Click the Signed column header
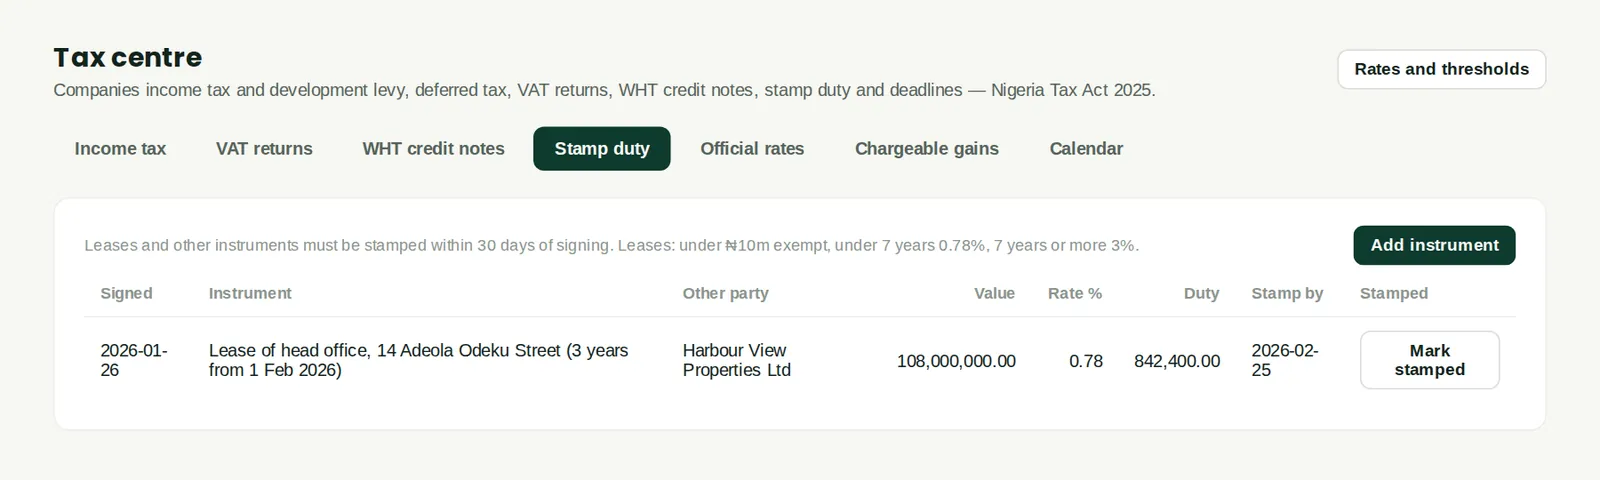The width and height of the screenshot is (1600, 480). 126,293
